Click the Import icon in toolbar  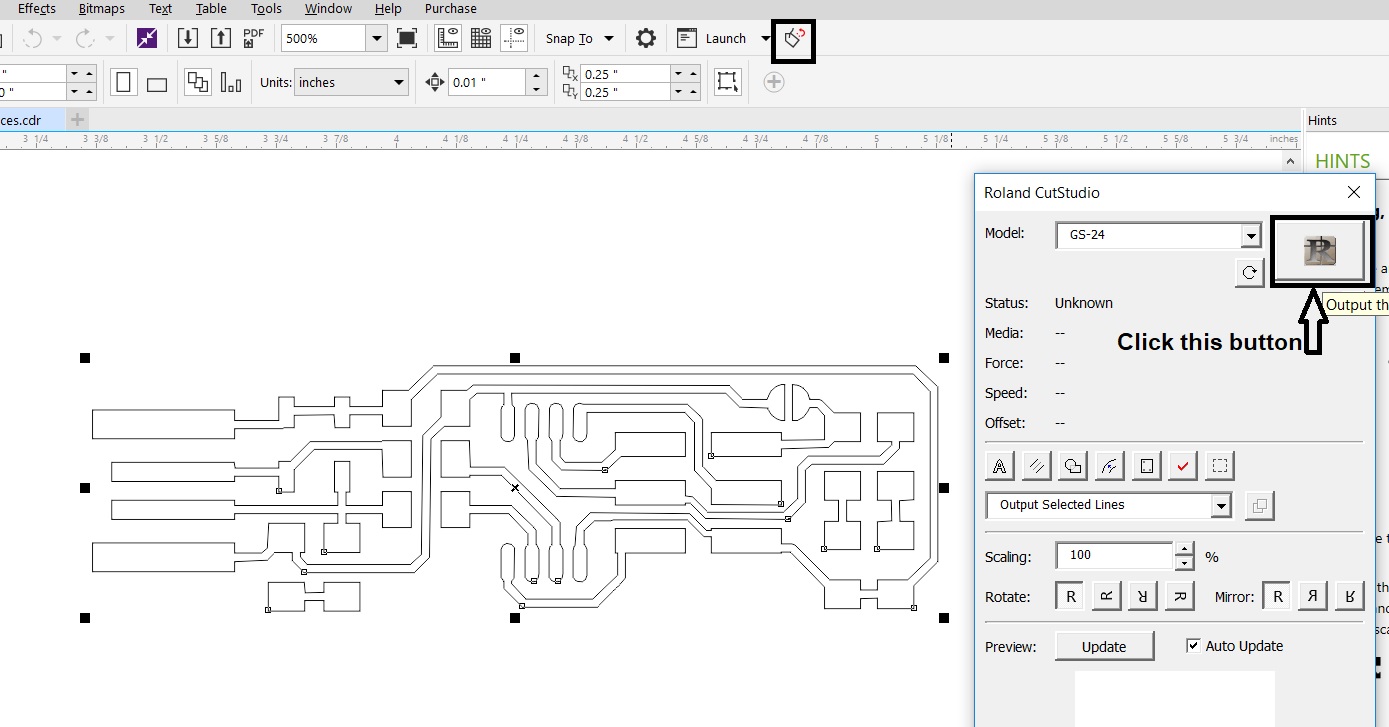click(187, 39)
